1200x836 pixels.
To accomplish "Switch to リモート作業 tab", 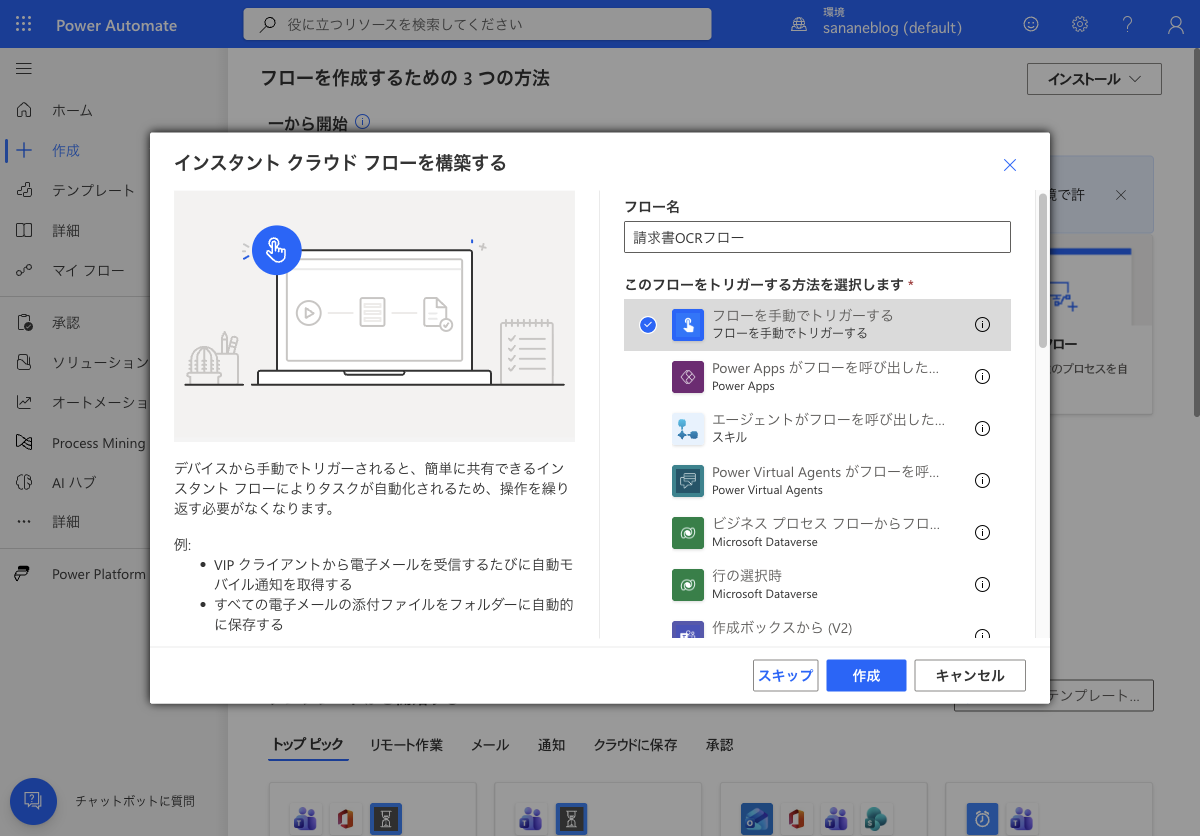I will pos(406,745).
